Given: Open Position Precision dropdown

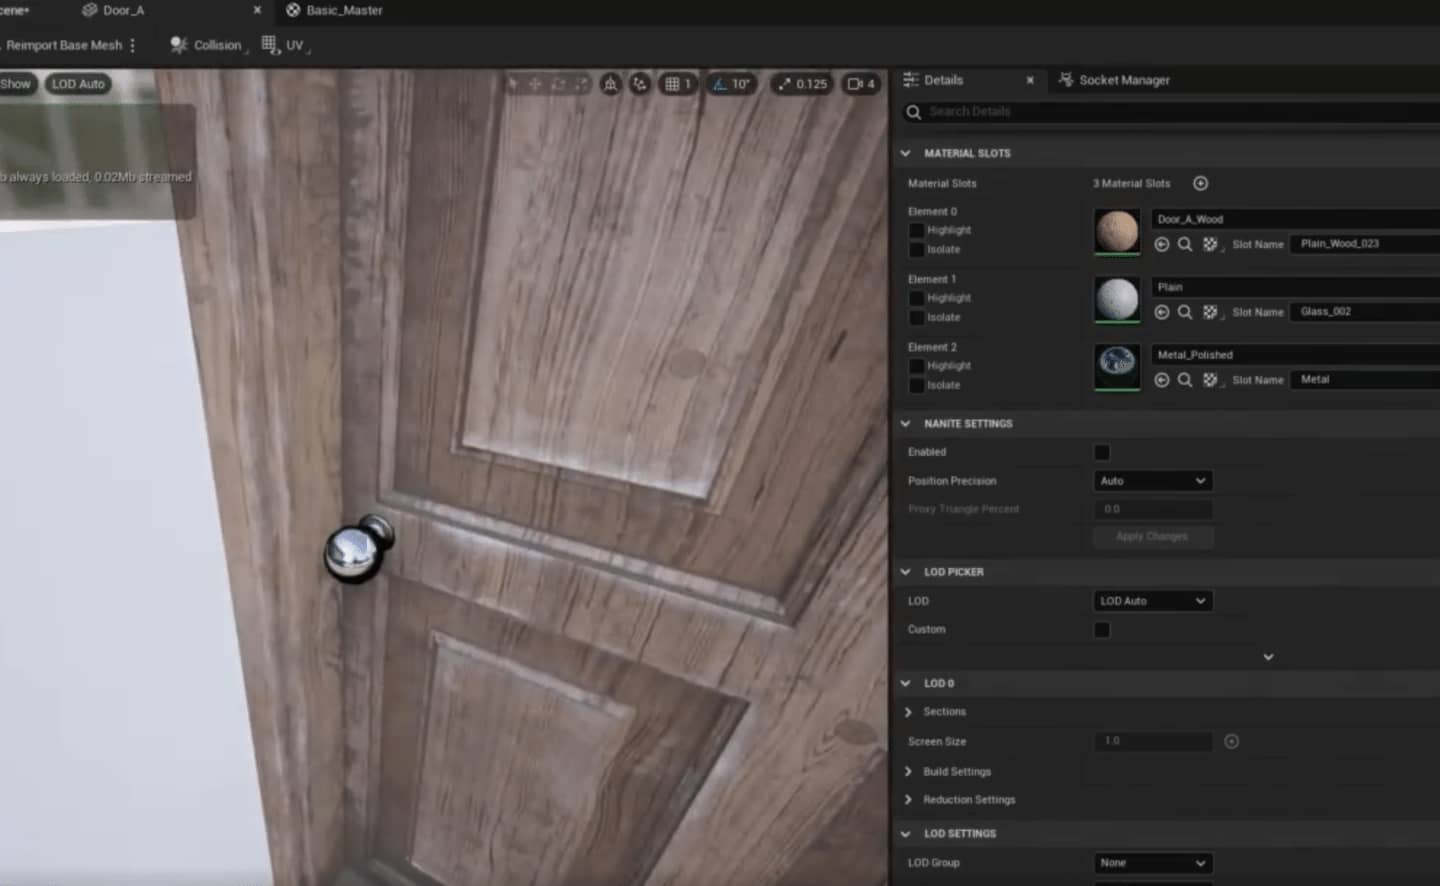Looking at the screenshot, I should click(x=1153, y=481).
